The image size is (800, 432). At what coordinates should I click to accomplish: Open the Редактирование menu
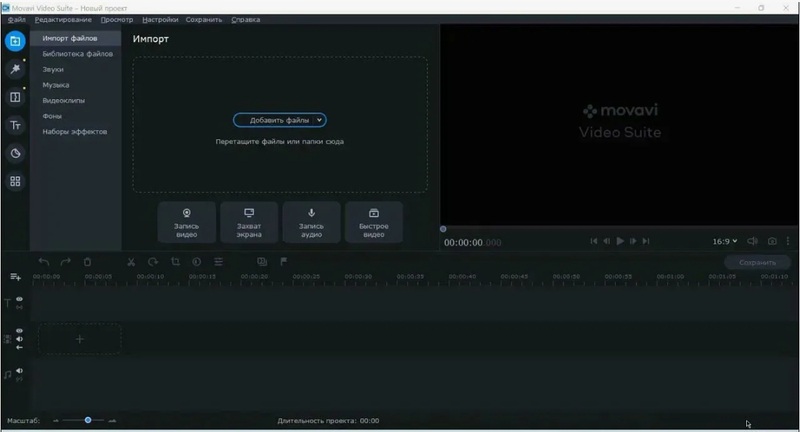63,20
